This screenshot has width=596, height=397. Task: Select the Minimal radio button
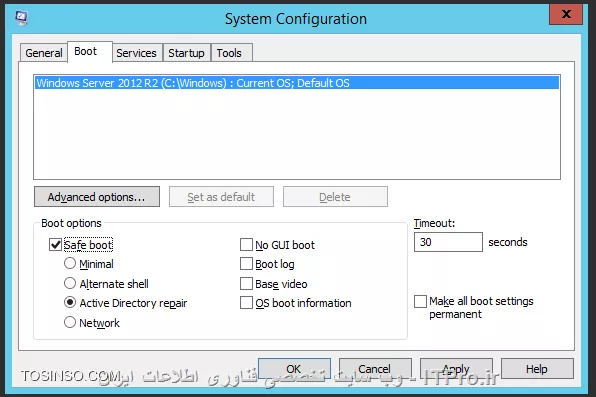coord(70,263)
